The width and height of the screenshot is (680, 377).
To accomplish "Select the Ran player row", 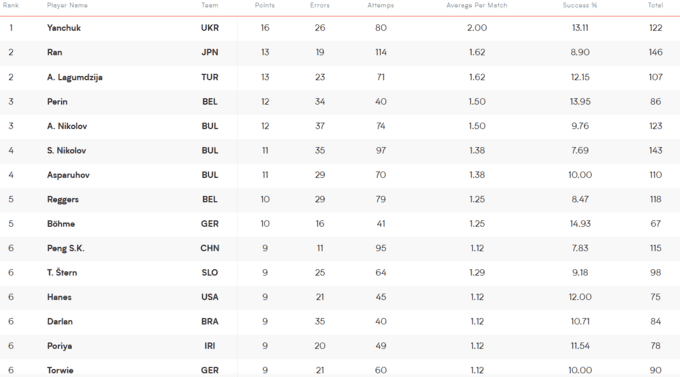I will (340, 52).
